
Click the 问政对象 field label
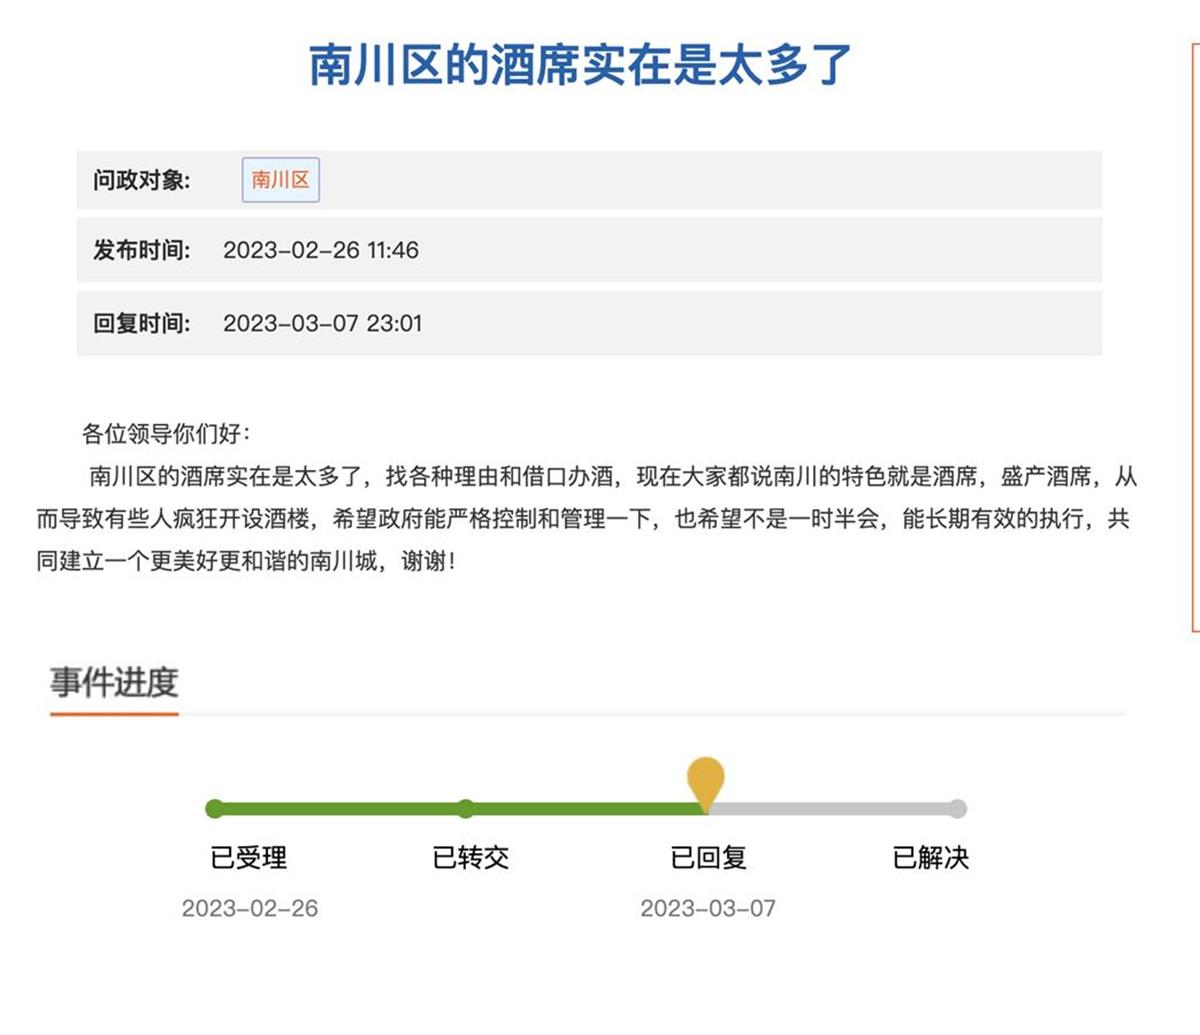[141, 180]
